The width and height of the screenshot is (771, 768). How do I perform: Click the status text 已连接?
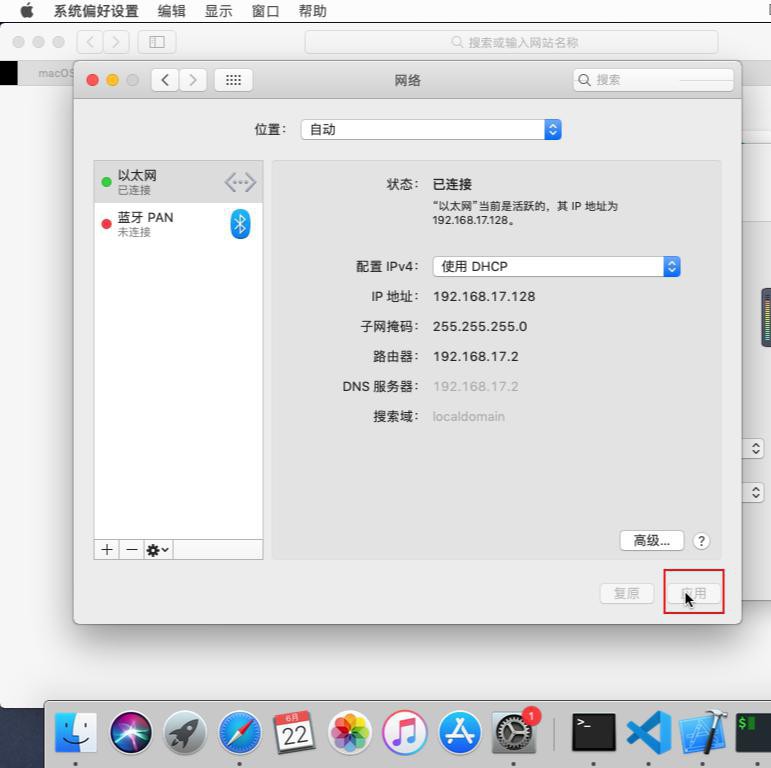coord(452,184)
